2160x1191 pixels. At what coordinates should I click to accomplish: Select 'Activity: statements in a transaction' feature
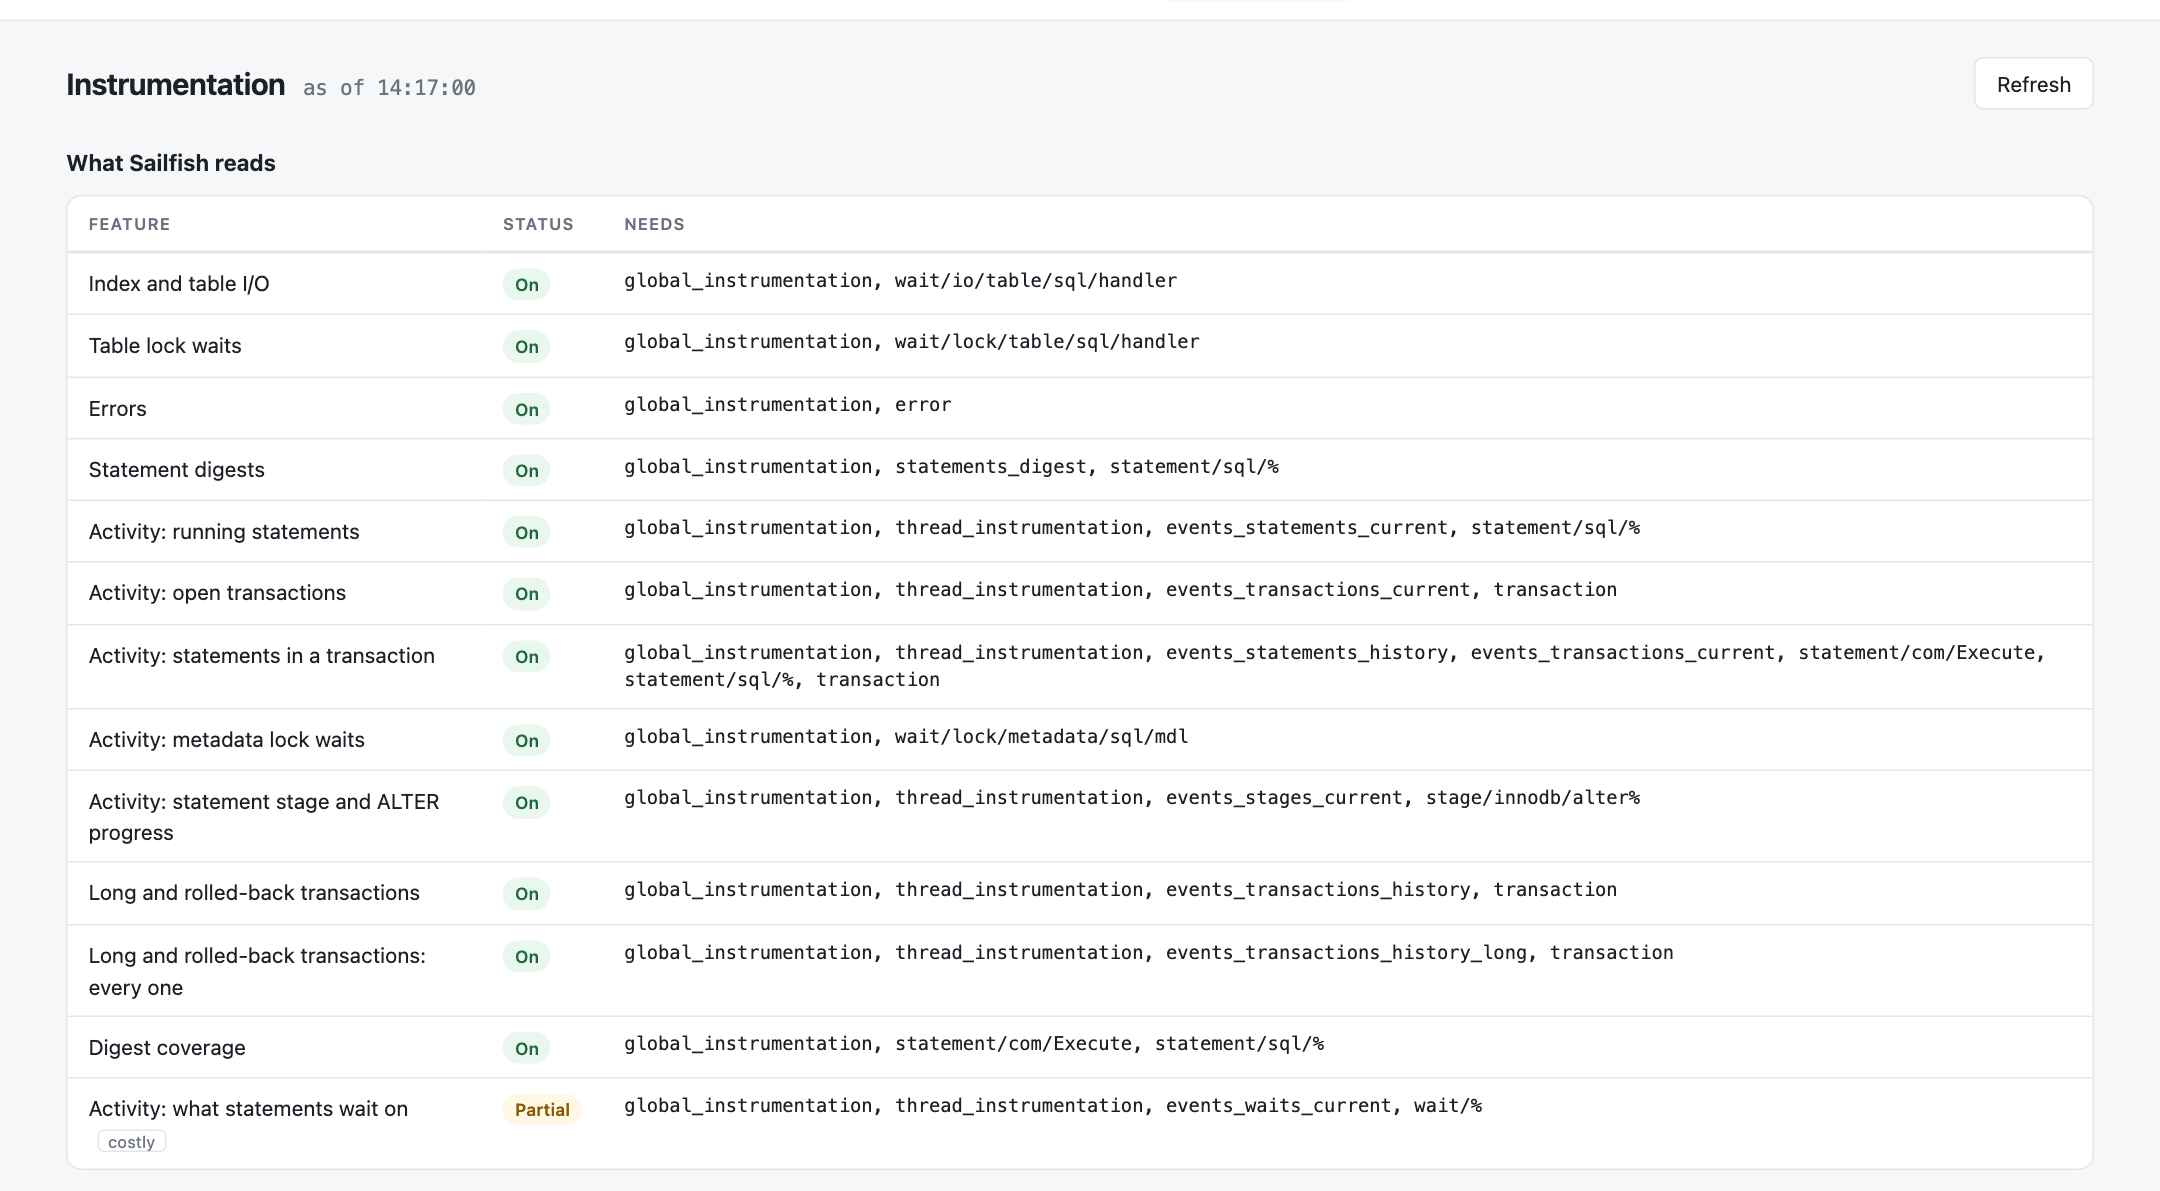[262, 656]
